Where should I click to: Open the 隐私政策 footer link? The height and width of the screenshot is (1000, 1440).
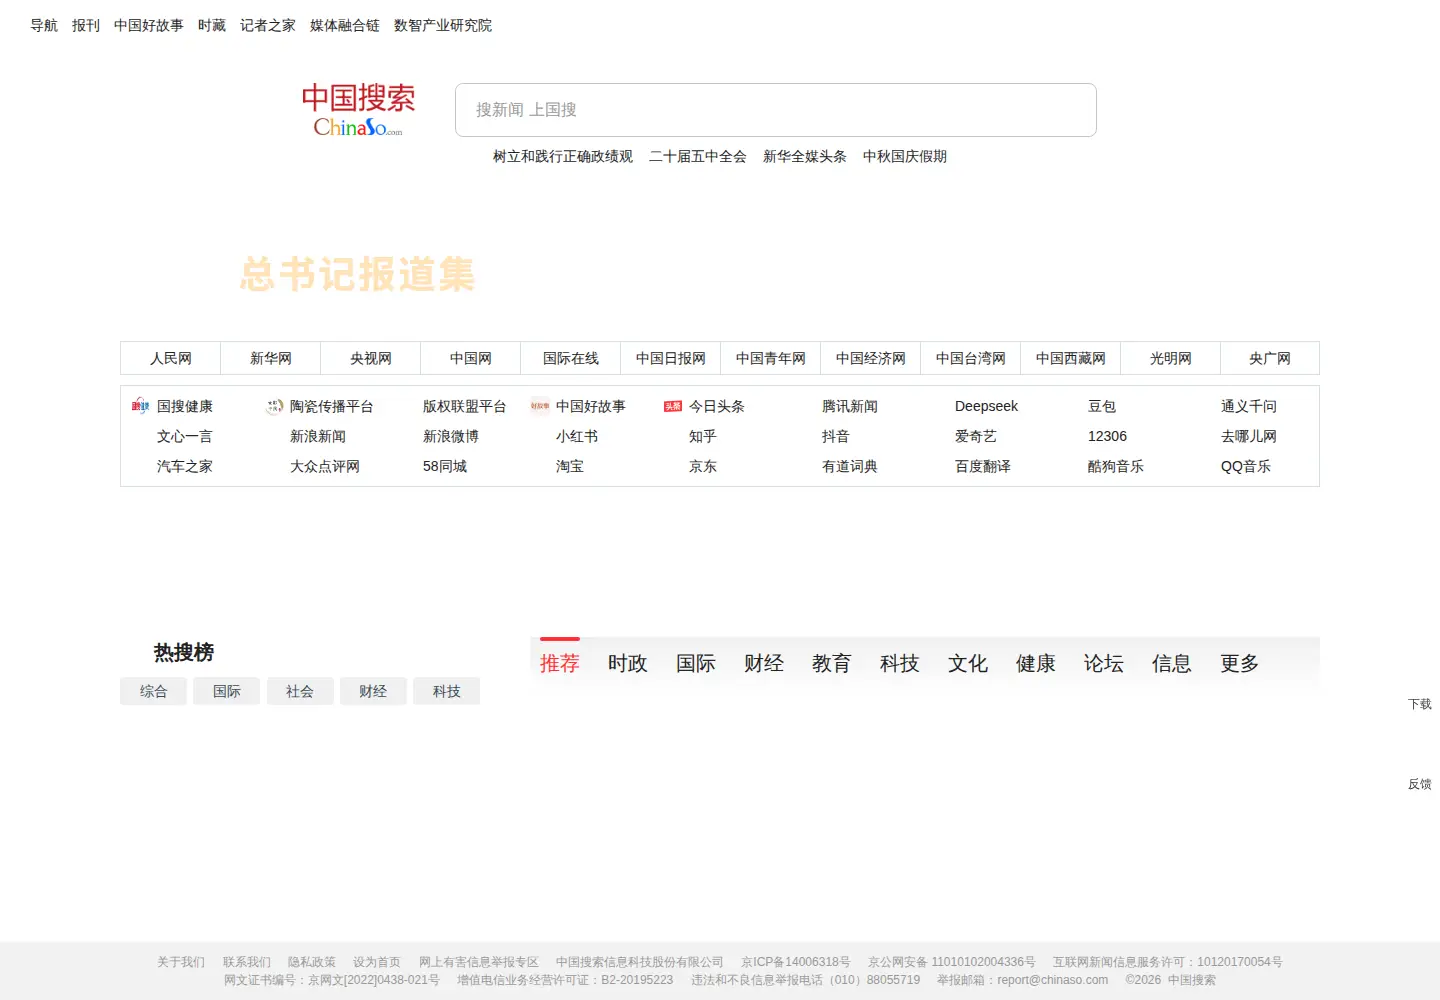[312, 962]
